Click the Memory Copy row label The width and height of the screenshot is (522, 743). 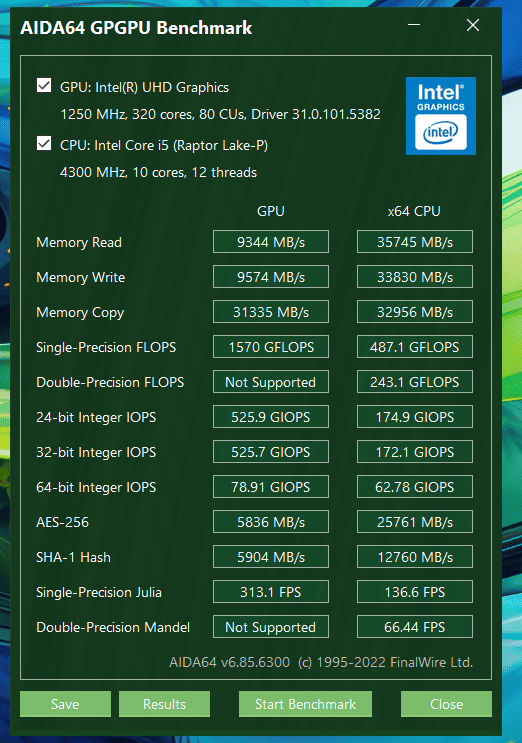(80, 313)
